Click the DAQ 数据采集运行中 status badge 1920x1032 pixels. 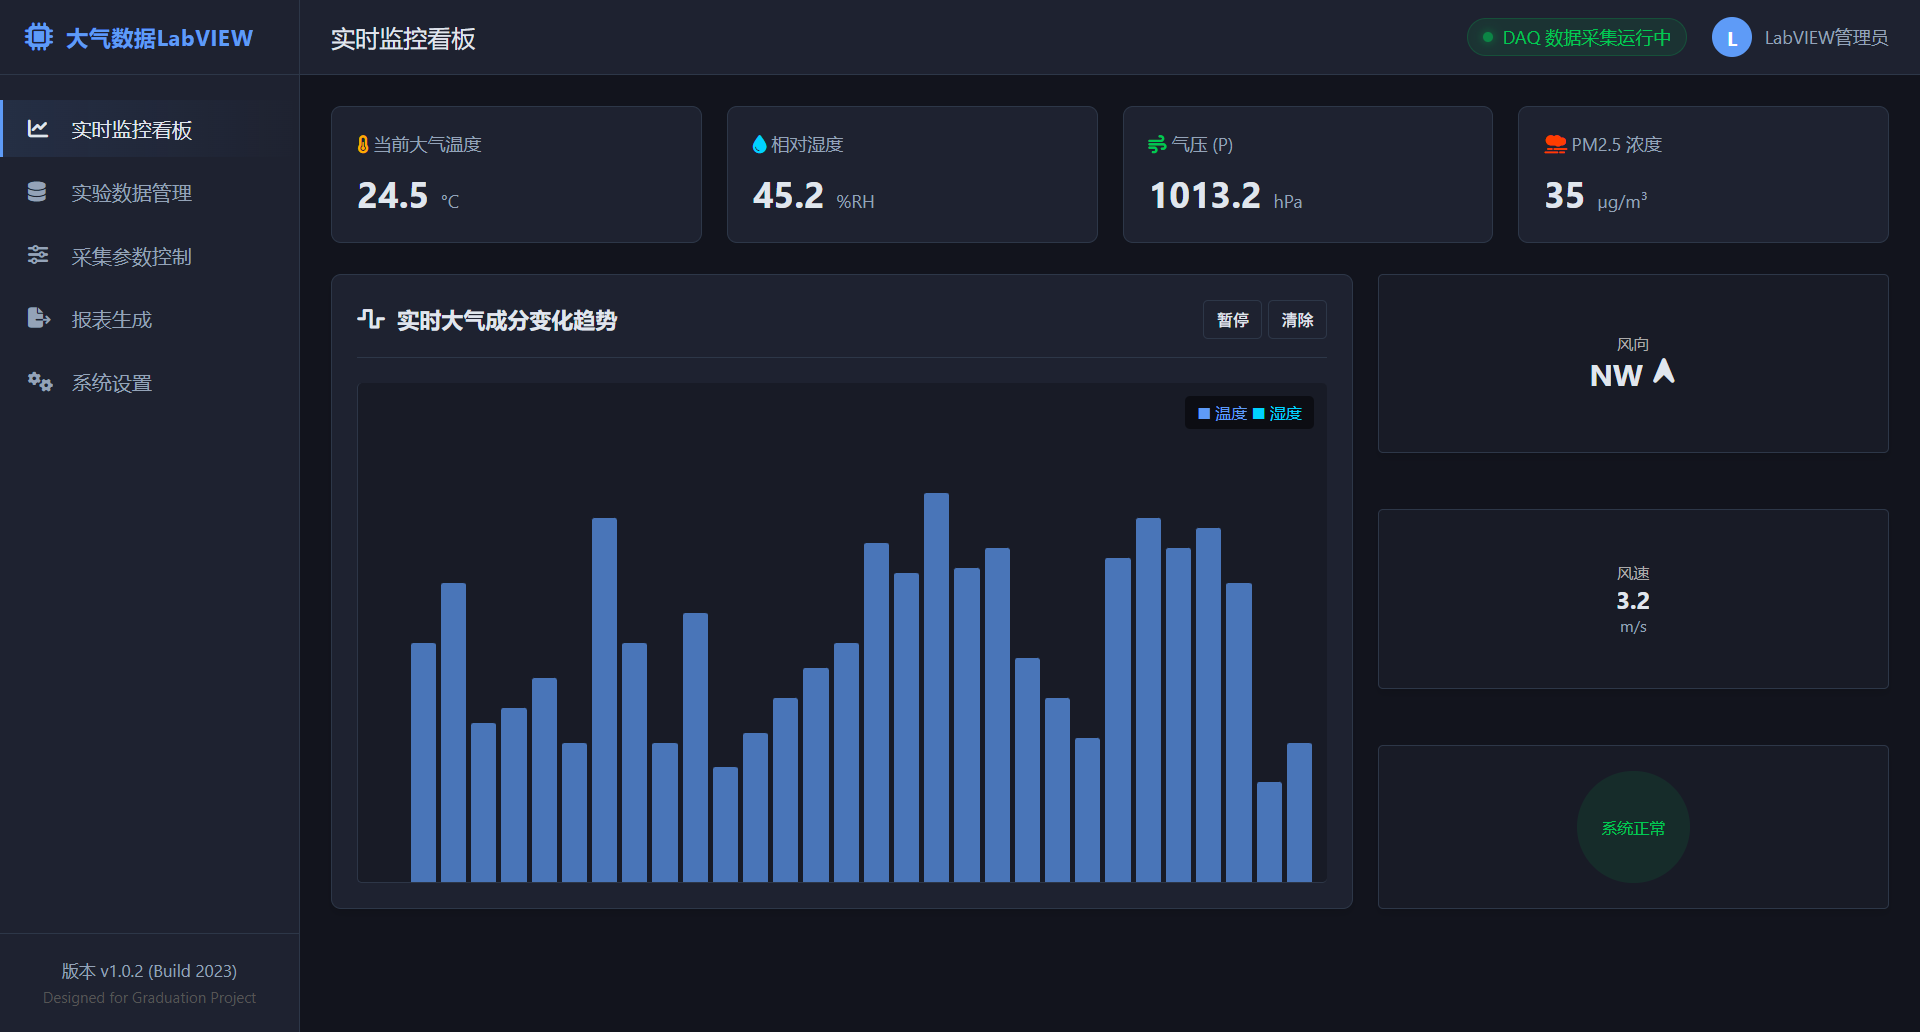1576,38
